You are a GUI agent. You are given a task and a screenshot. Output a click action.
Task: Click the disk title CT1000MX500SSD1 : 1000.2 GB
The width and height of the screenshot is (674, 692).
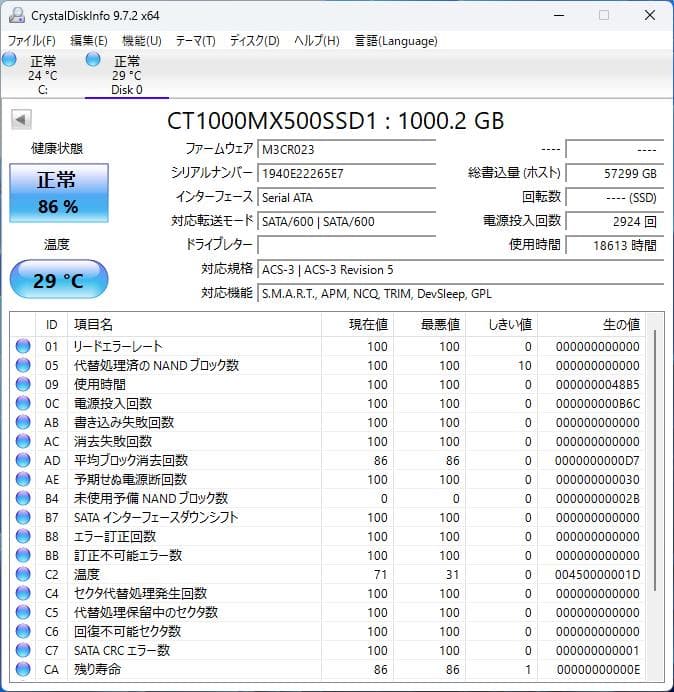click(335, 120)
